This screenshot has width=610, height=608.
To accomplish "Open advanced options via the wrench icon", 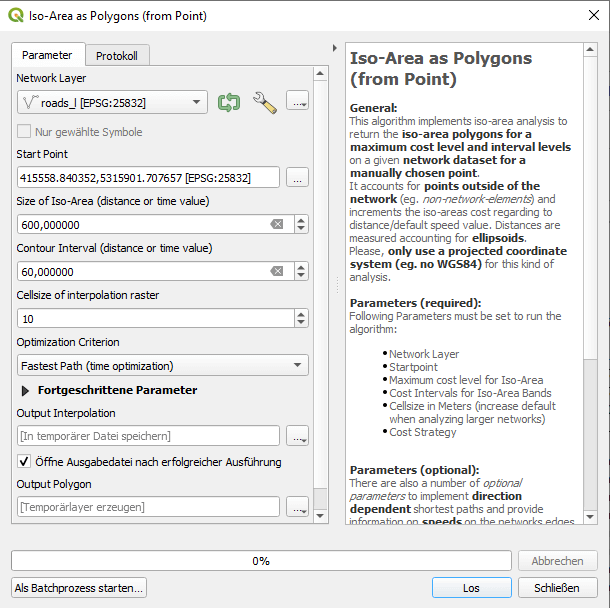I will click(264, 102).
